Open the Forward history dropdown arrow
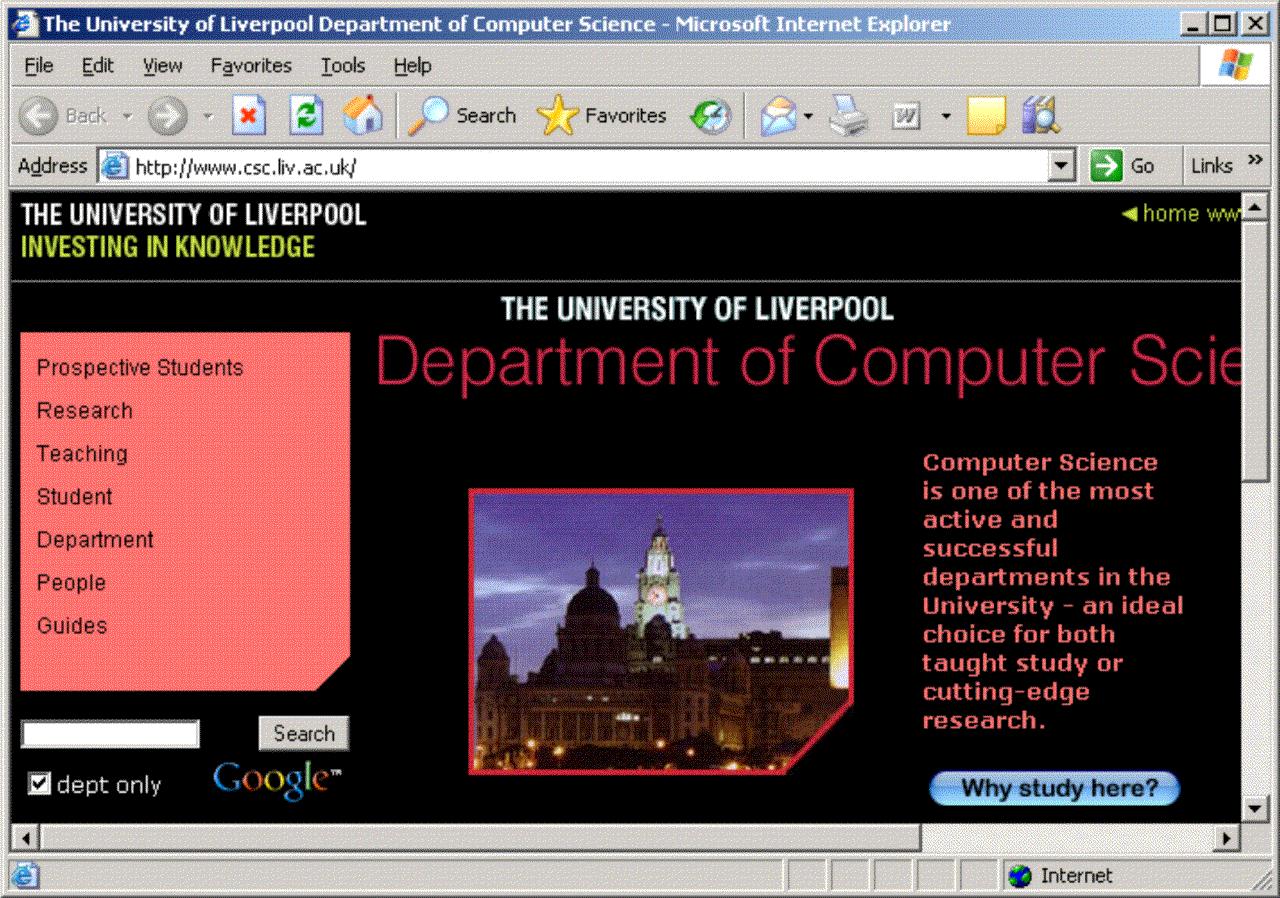 pyautogui.click(x=209, y=116)
